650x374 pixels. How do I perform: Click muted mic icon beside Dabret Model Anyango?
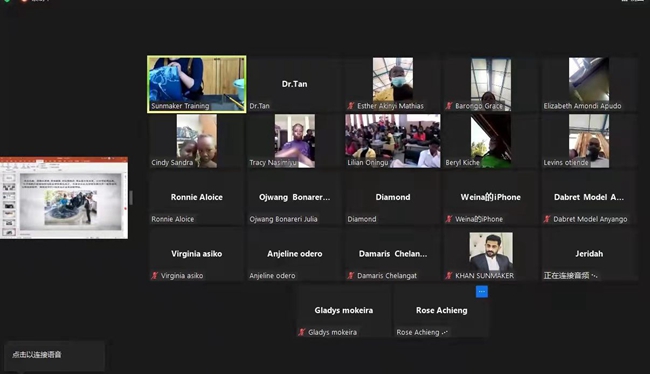547,219
